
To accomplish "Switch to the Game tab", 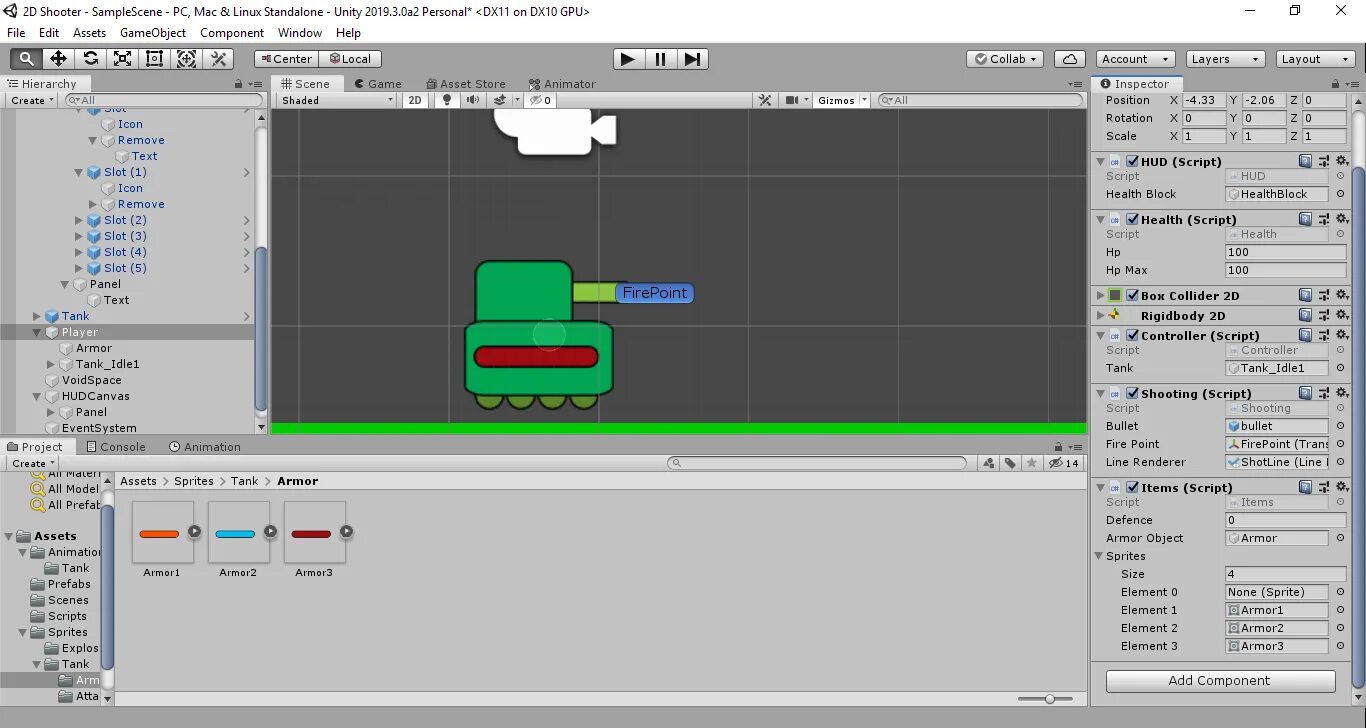I will 377,84.
